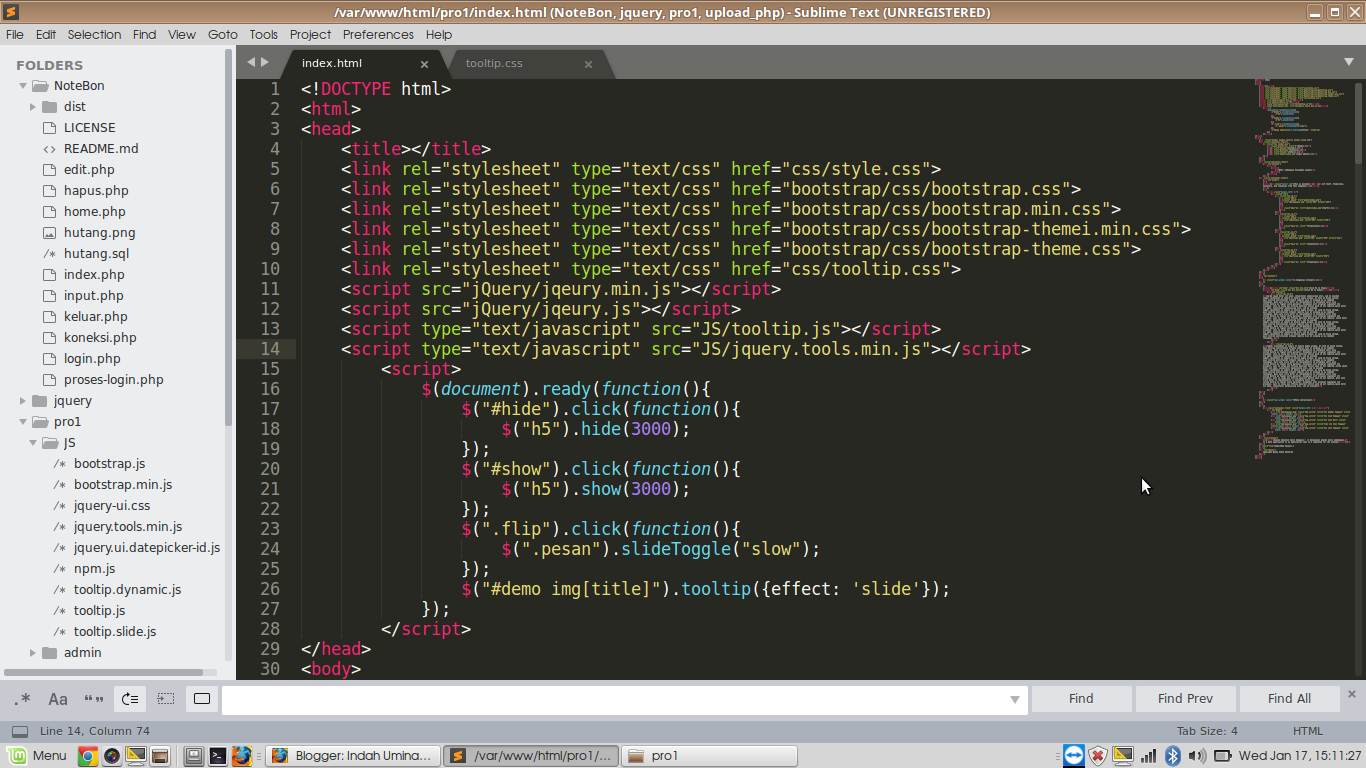The width and height of the screenshot is (1366, 768).
Task: Click the red shield tray icon
Action: coord(1098,756)
